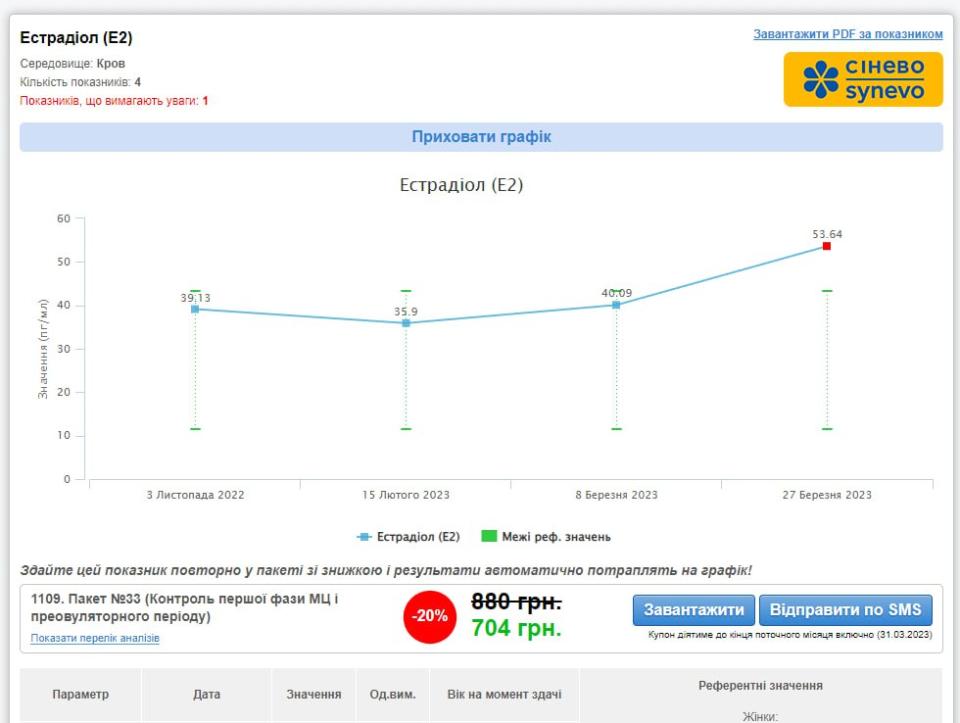Click the Параметр column header

[x=80, y=694]
